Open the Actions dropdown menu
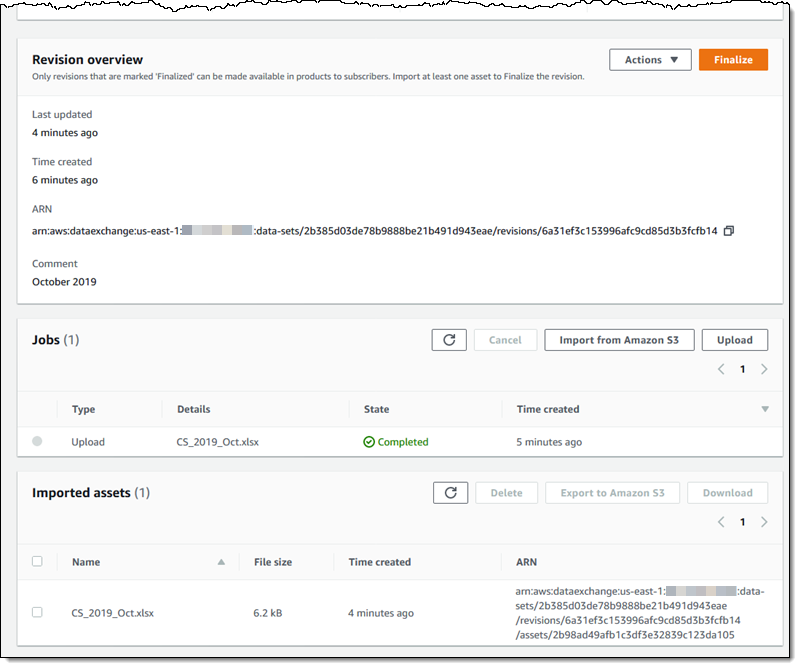The image size is (800, 668). tap(650, 60)
